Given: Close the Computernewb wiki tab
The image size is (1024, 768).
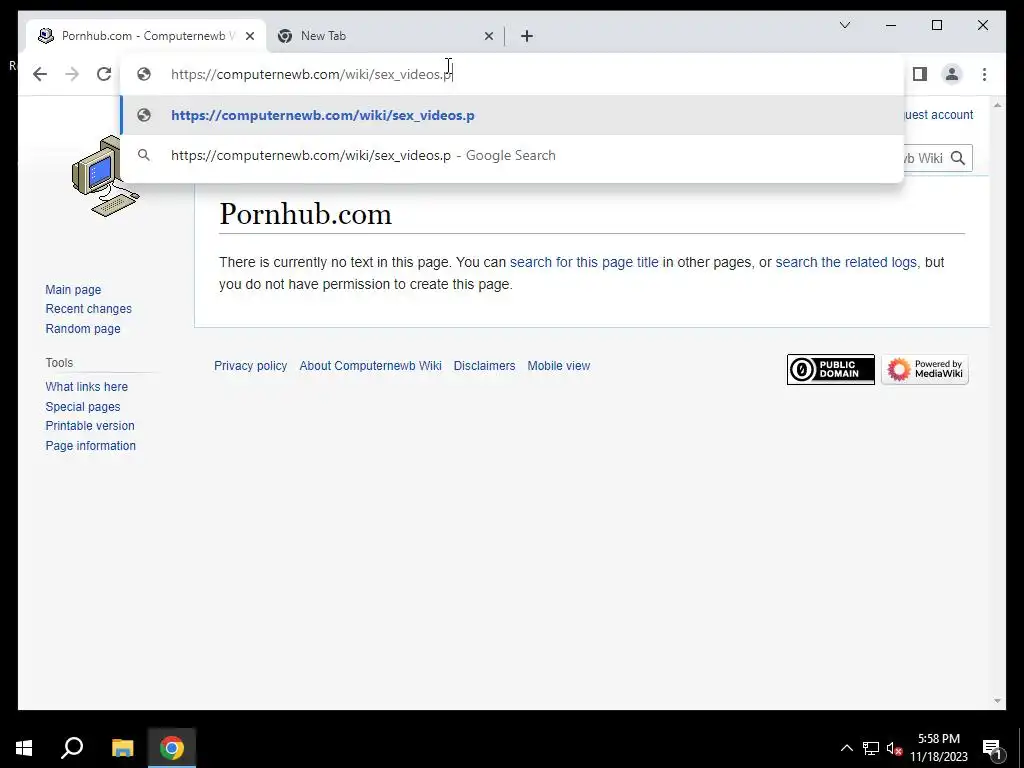Looking at the screenshot, I should pos(249,36).
